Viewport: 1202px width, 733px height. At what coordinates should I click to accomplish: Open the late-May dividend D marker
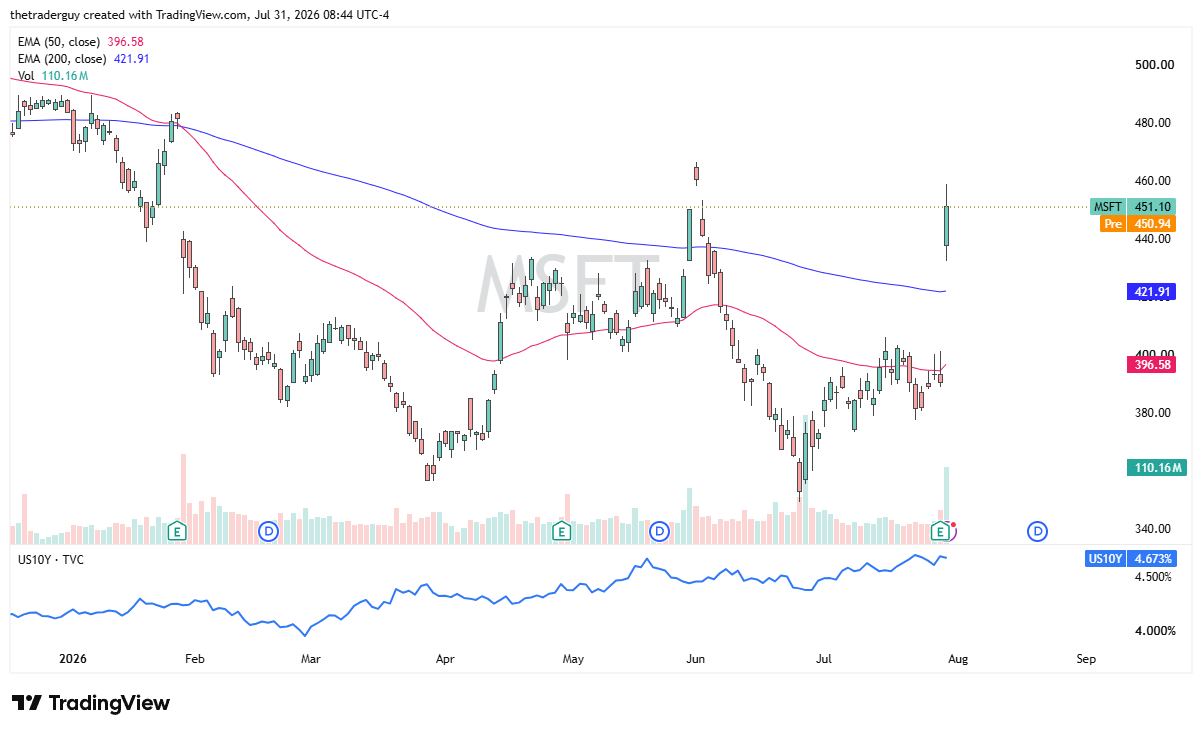tap(659, 531)
